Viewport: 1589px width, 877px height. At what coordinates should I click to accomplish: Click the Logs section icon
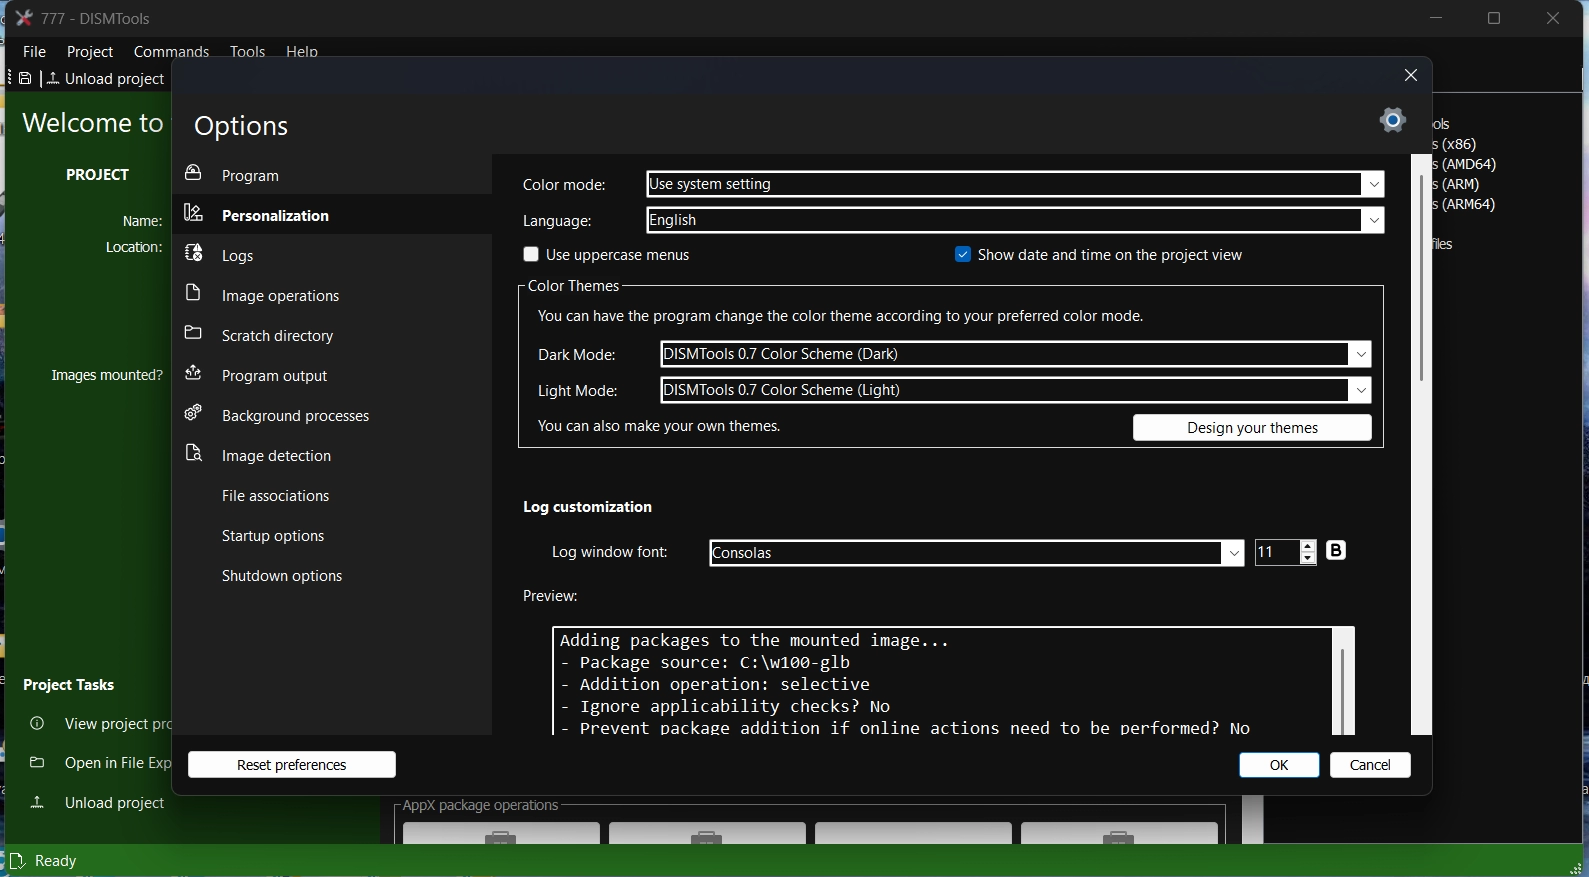tap(194, 254)
